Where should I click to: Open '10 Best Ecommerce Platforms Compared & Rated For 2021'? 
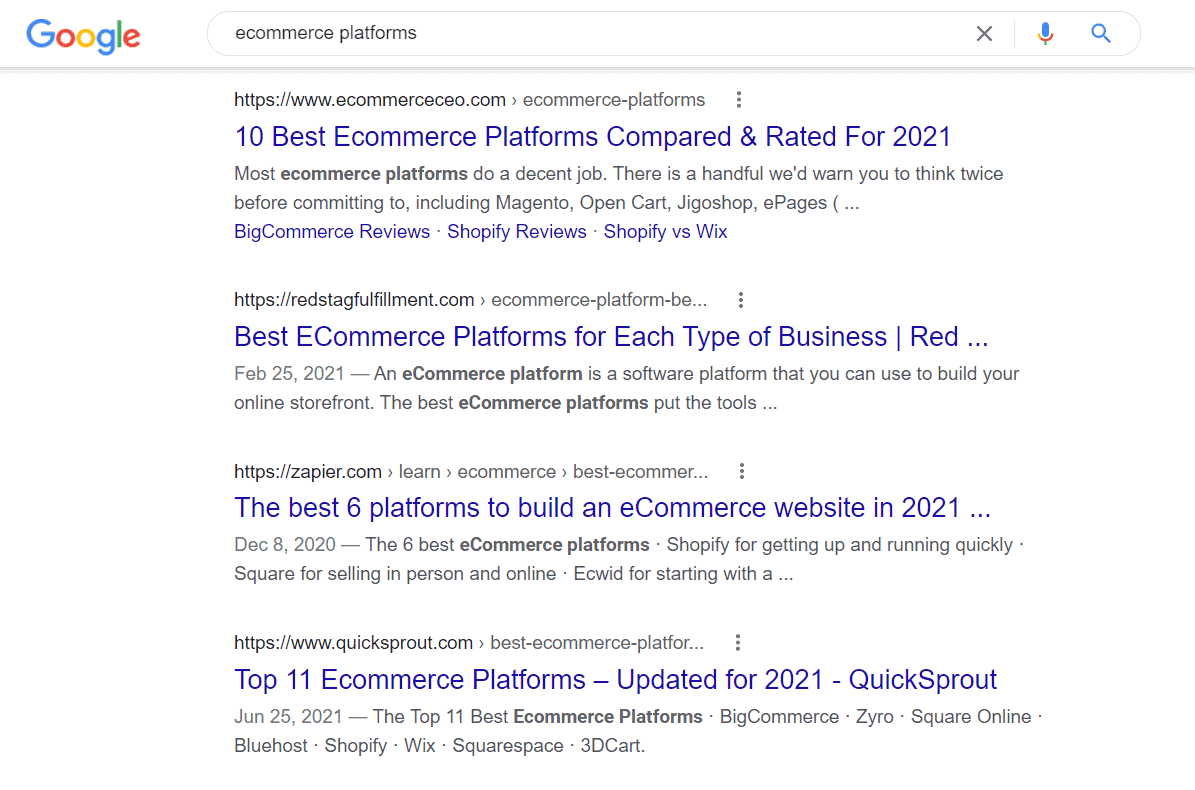coord(592,137)
